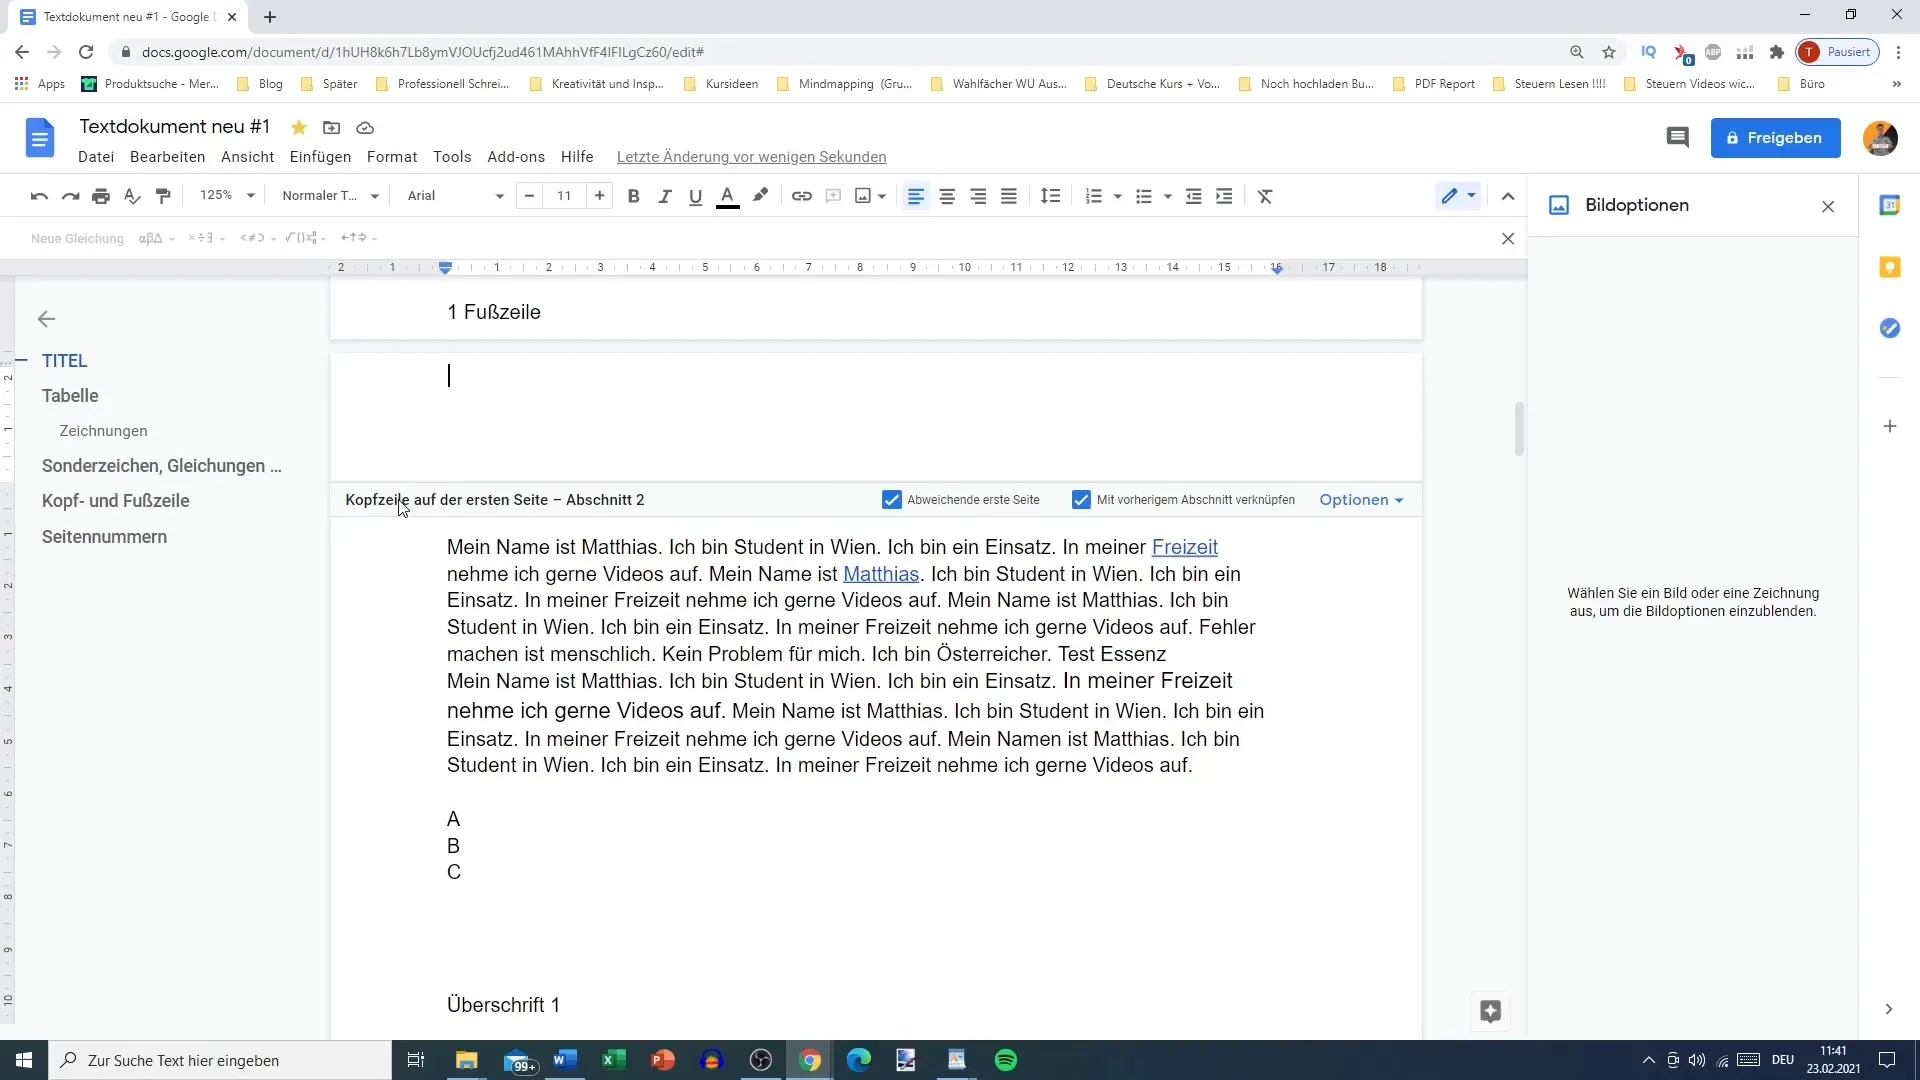Close the equation toolbar
Image resolution: width=1920 pixels, height=1080 pixels.
click(x=1508, y=239)
